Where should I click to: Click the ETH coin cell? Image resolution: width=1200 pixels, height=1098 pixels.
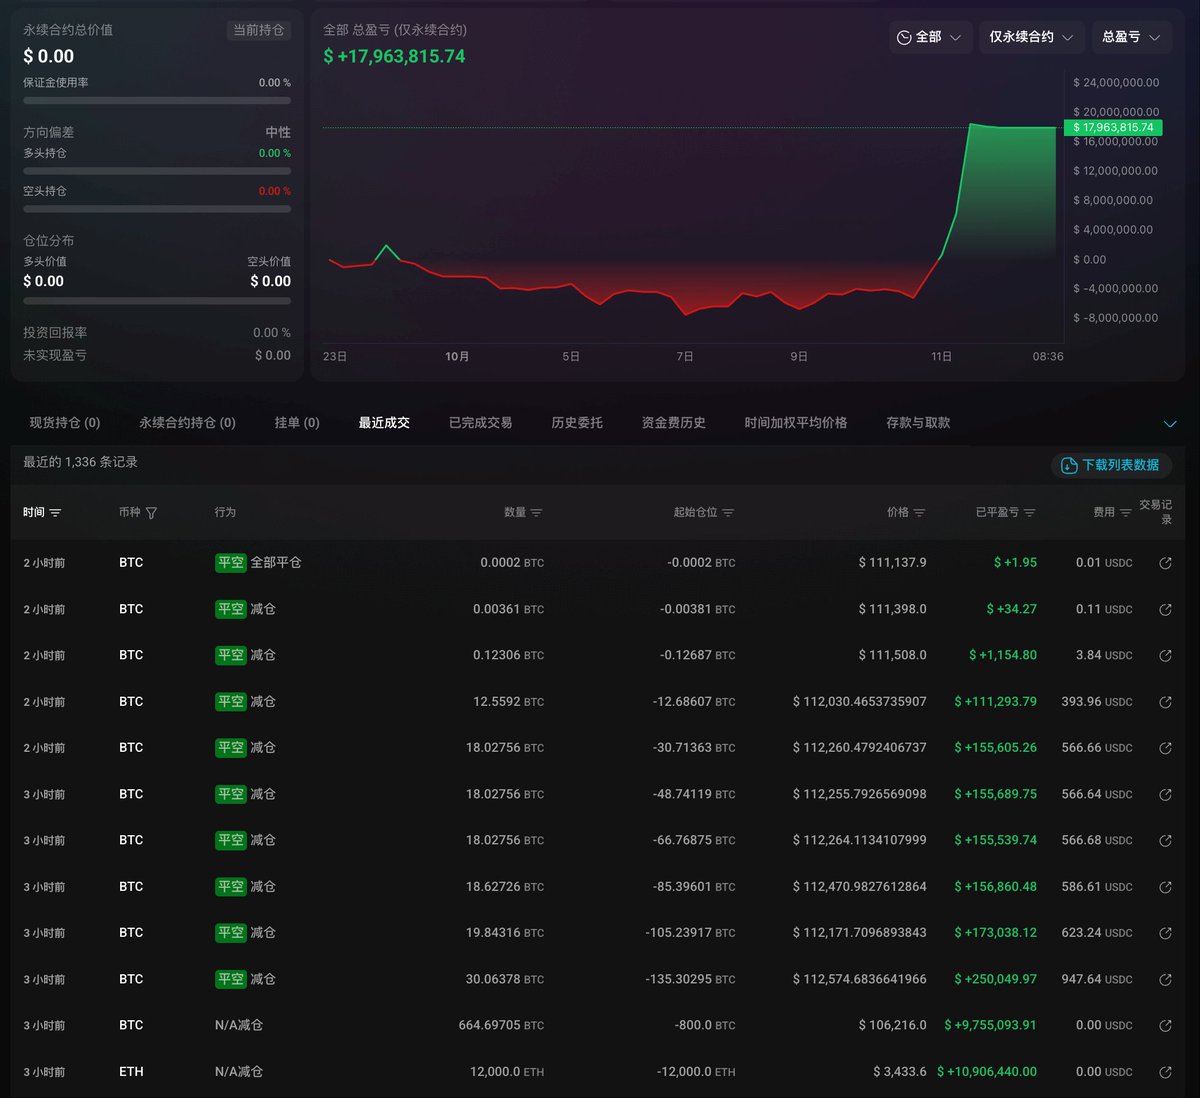(131, 1072)
